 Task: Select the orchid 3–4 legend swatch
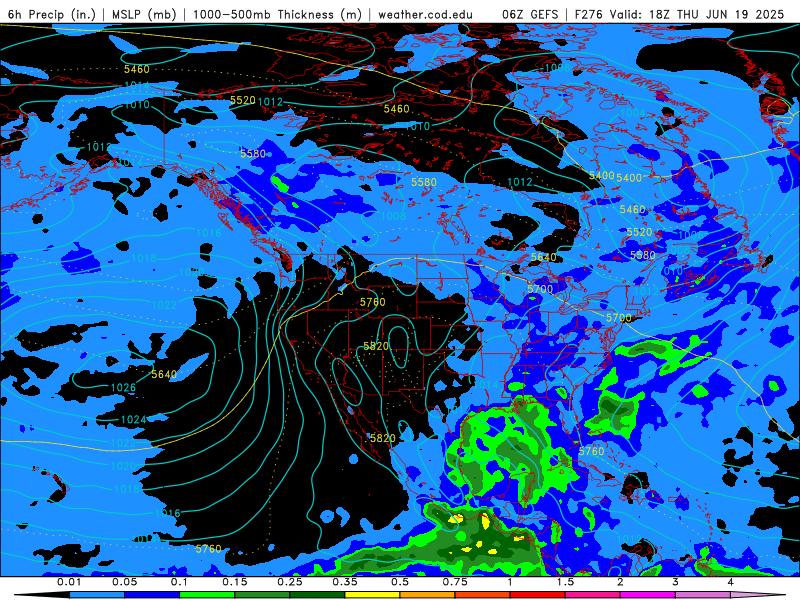[x=703, y=595]
